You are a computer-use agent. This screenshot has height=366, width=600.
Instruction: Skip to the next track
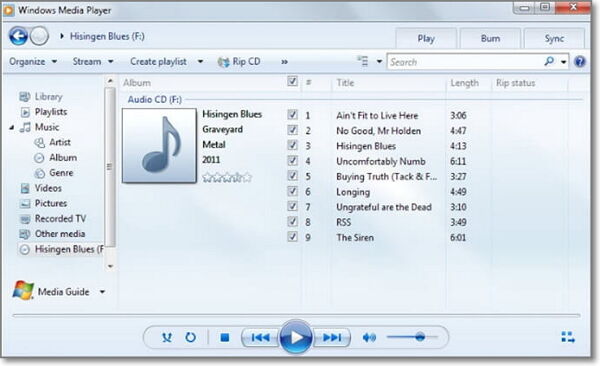332,337
